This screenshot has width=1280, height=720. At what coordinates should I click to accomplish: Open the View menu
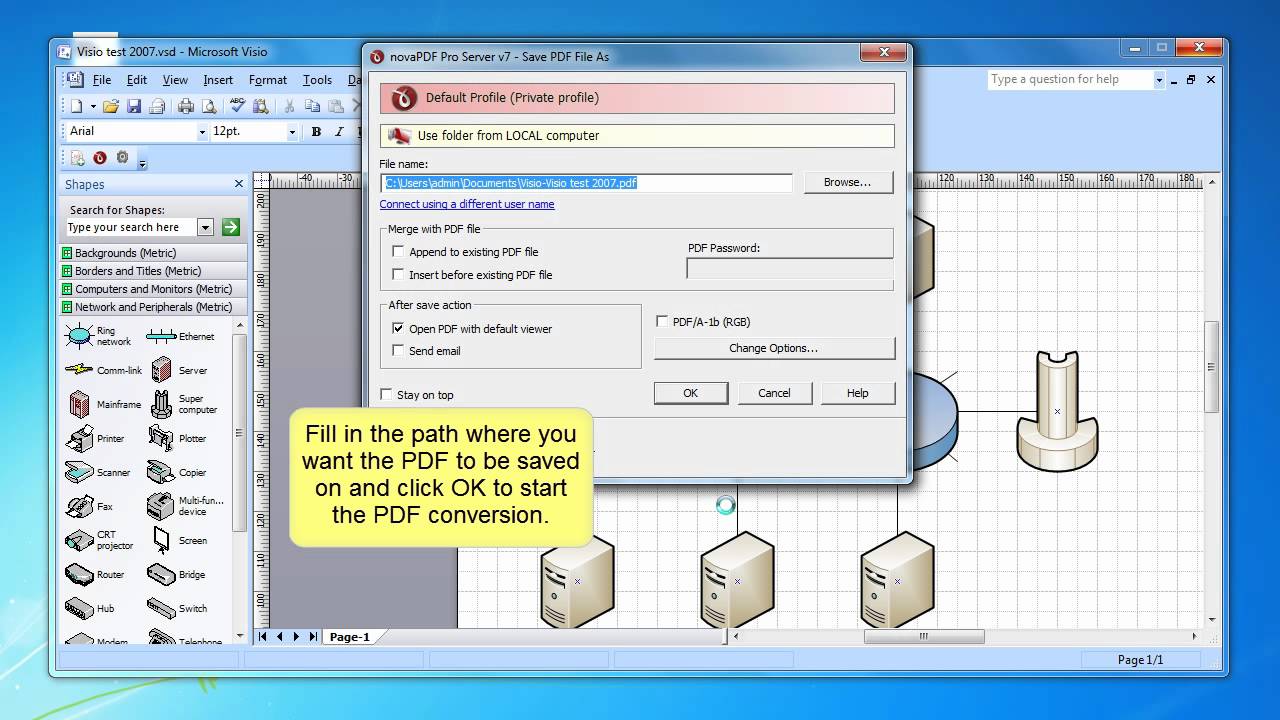(175, 80)
